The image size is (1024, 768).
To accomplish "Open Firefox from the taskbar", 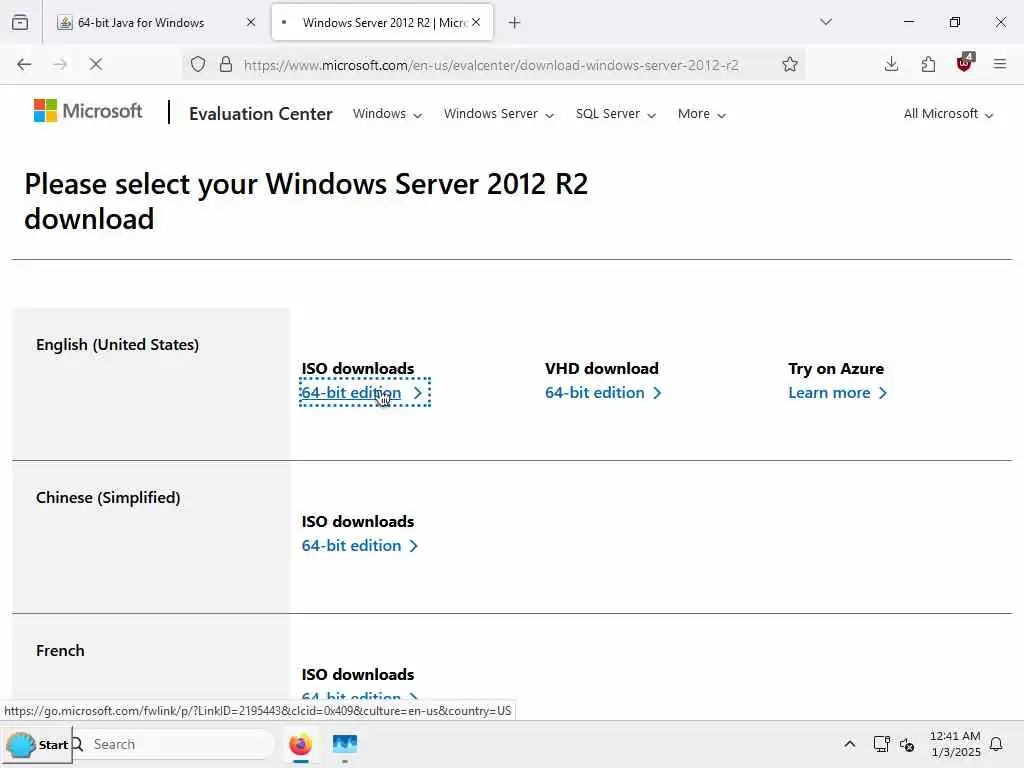I will tap(300, 744).
